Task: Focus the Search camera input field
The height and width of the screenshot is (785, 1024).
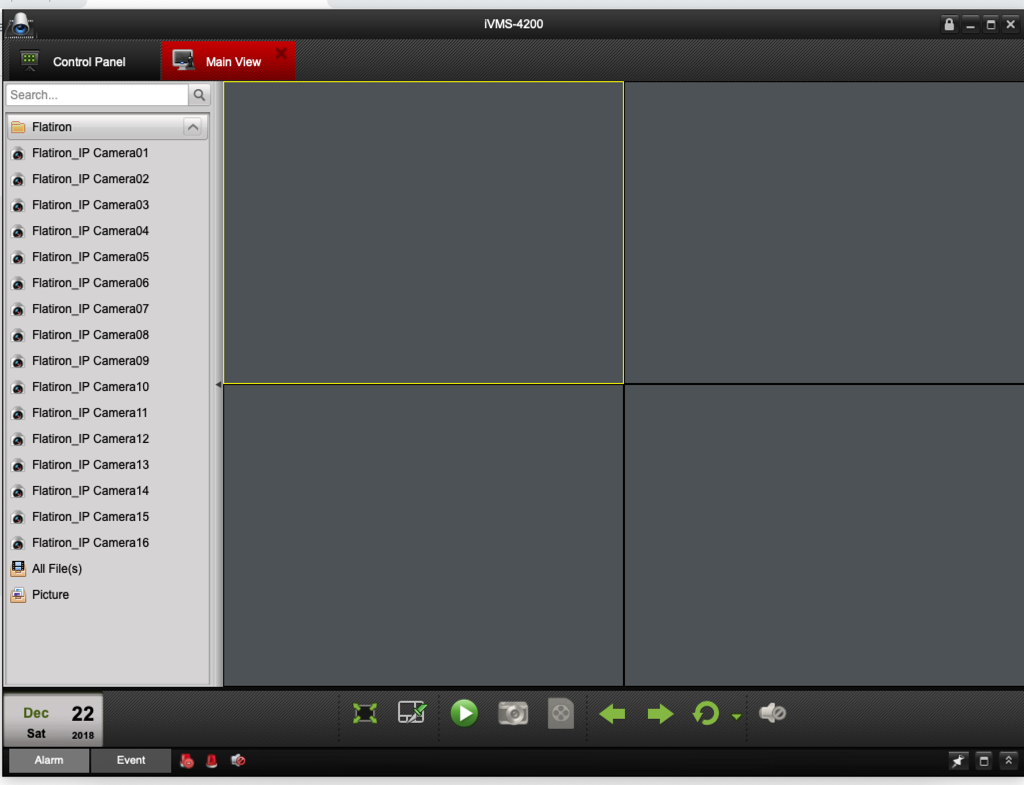Action: [x=97, y=95]
